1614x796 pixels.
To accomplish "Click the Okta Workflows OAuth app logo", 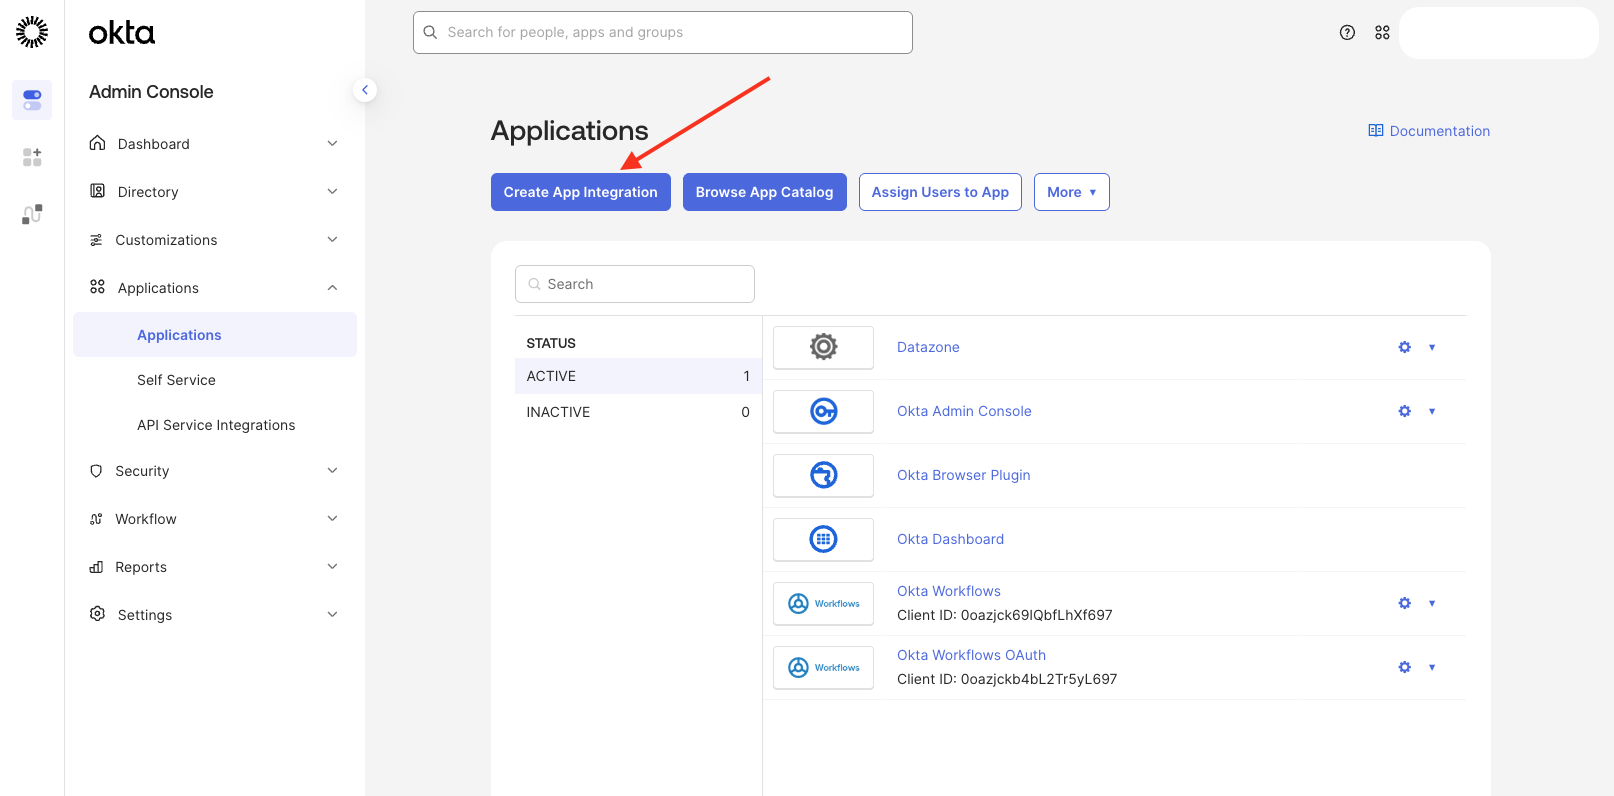I will pos(823,667).
